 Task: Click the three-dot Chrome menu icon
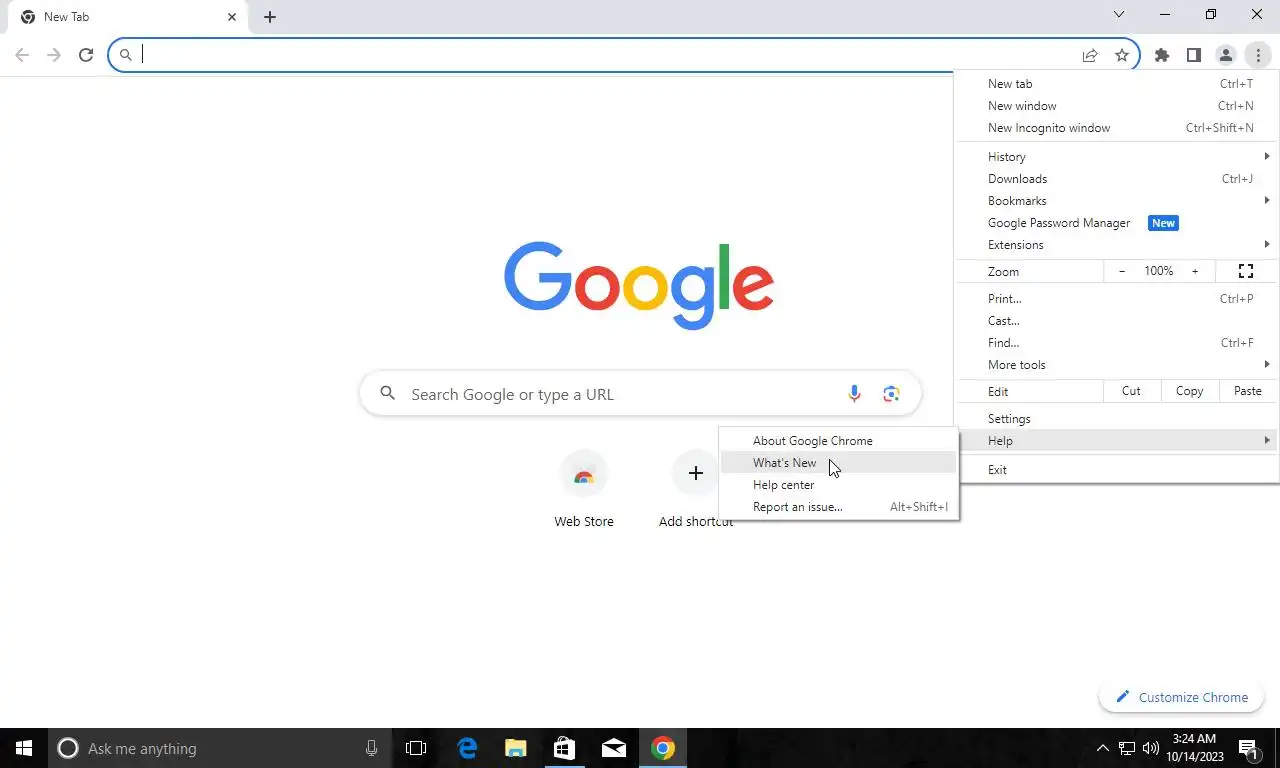[x=1257, y=55]
